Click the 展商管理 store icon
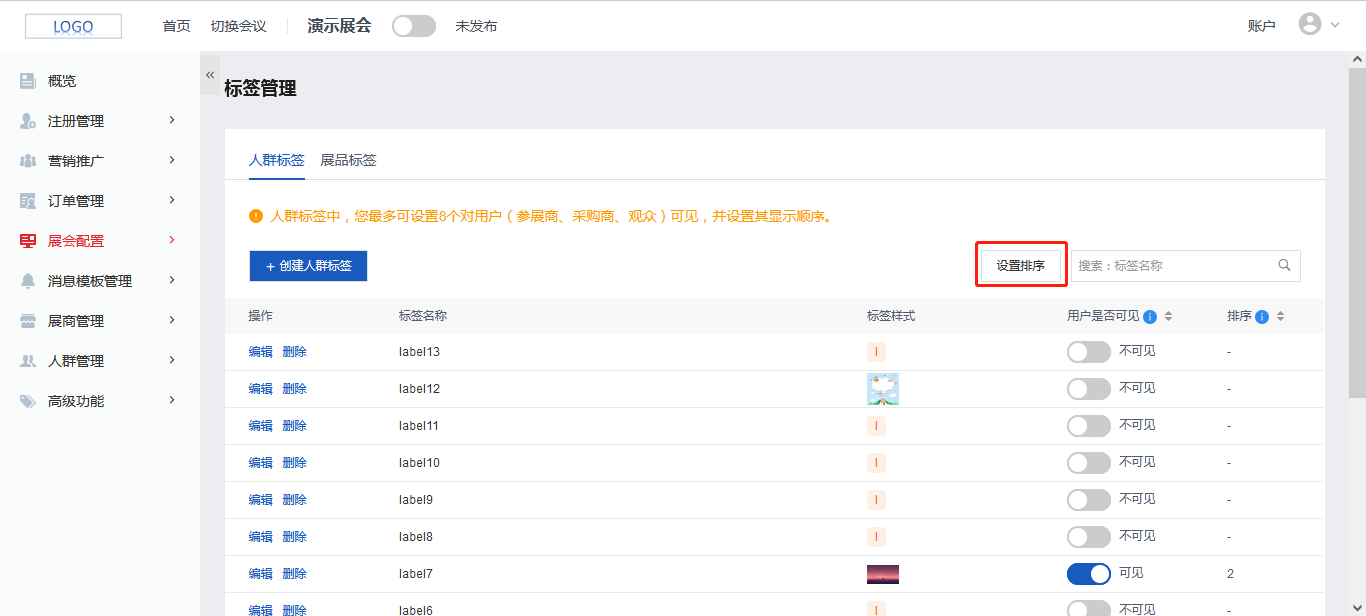This screenshot has height=616, width=1366. (28, 321)
